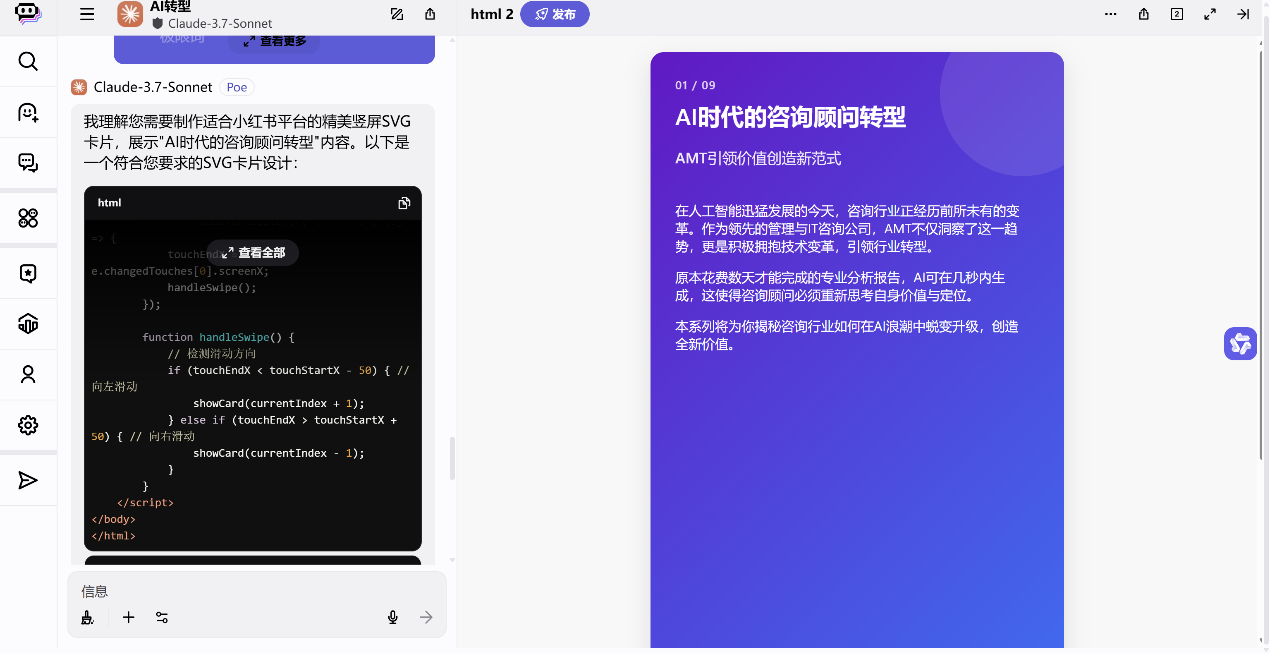The width and height of the screenshot is (1270, 654).
Task: Open the Poe logo home
Action: click(x=28, y=13)
